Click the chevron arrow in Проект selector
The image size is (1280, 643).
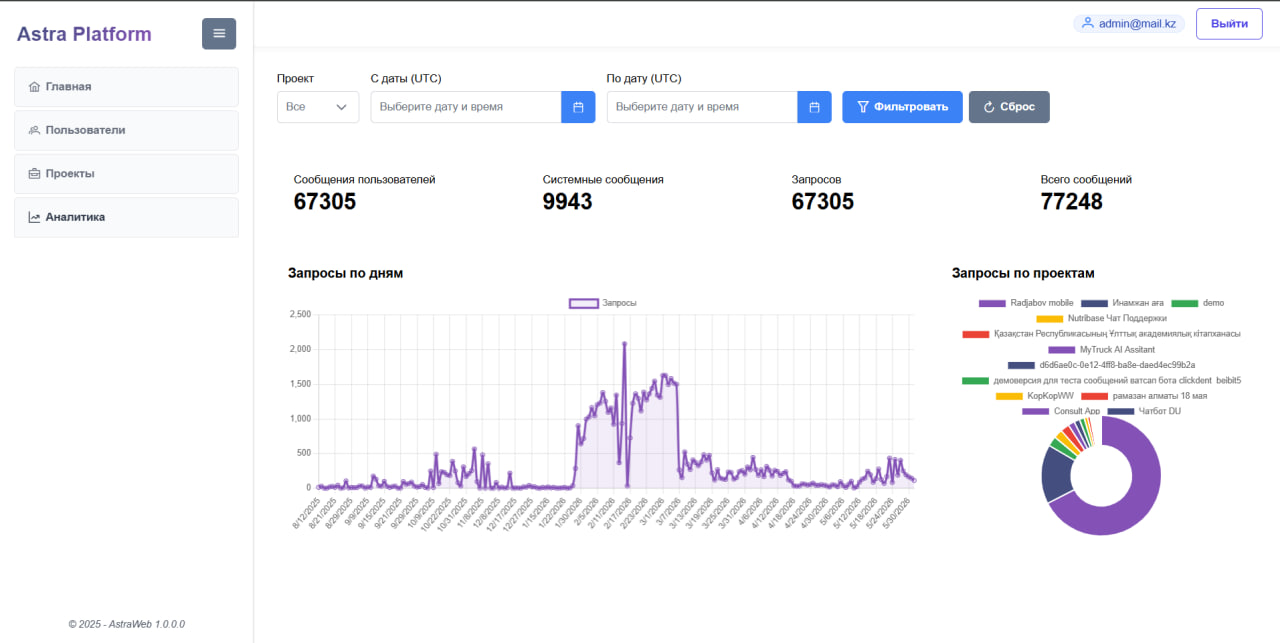click(x=342, y=107)
